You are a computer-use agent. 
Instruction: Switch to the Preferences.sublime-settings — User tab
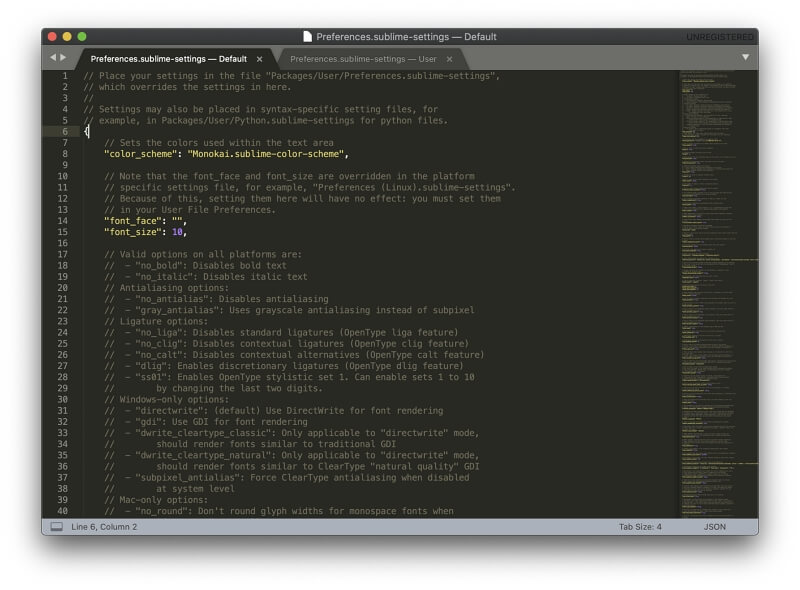[x=365, y=59]
